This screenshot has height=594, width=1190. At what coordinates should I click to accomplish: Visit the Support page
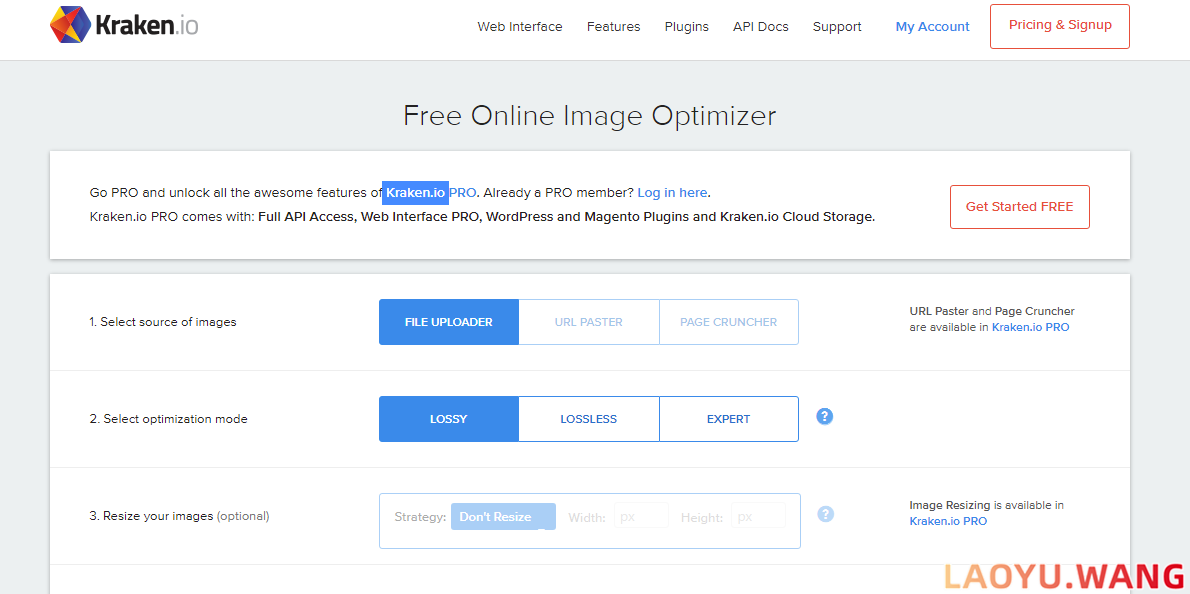(x=837, y=27)
